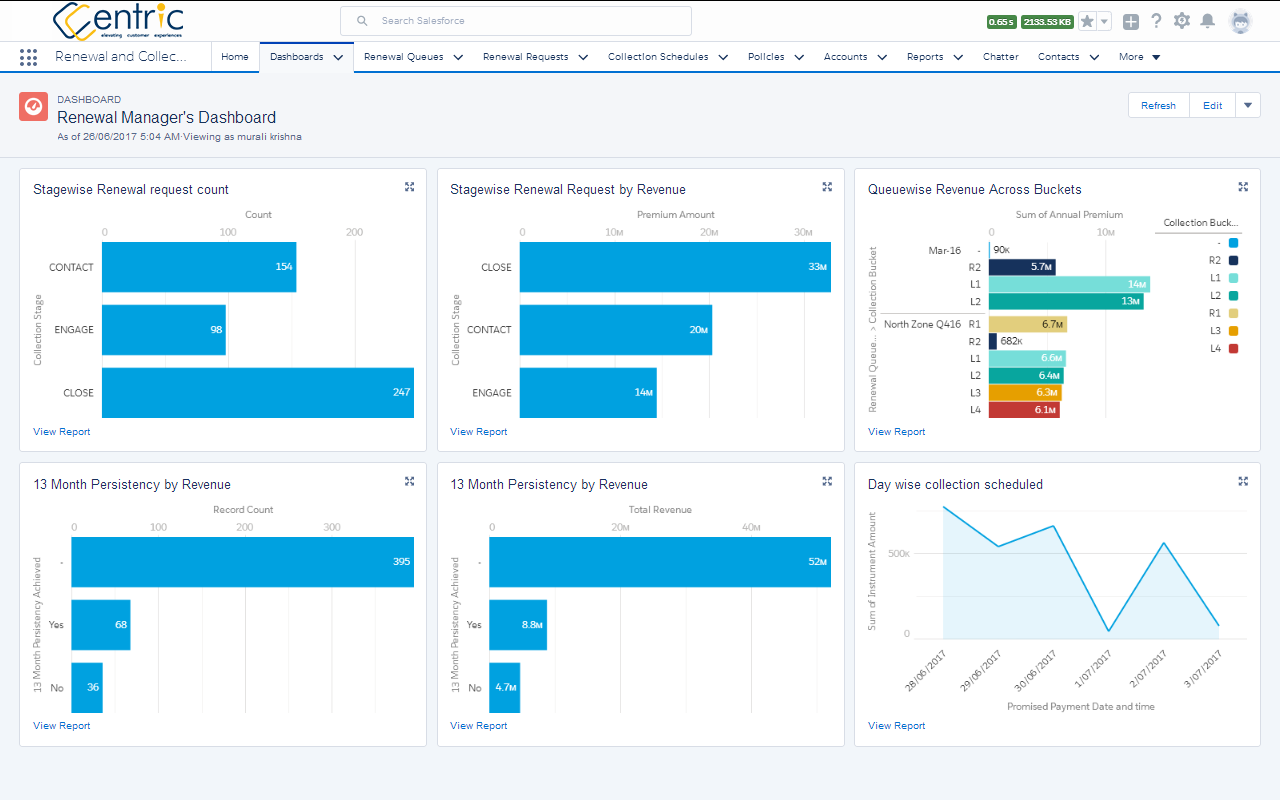Image resolution: width=1280 pixels, height=800 pixels.
Task: Click the Favorites star icon
Action: point(1087,21)
